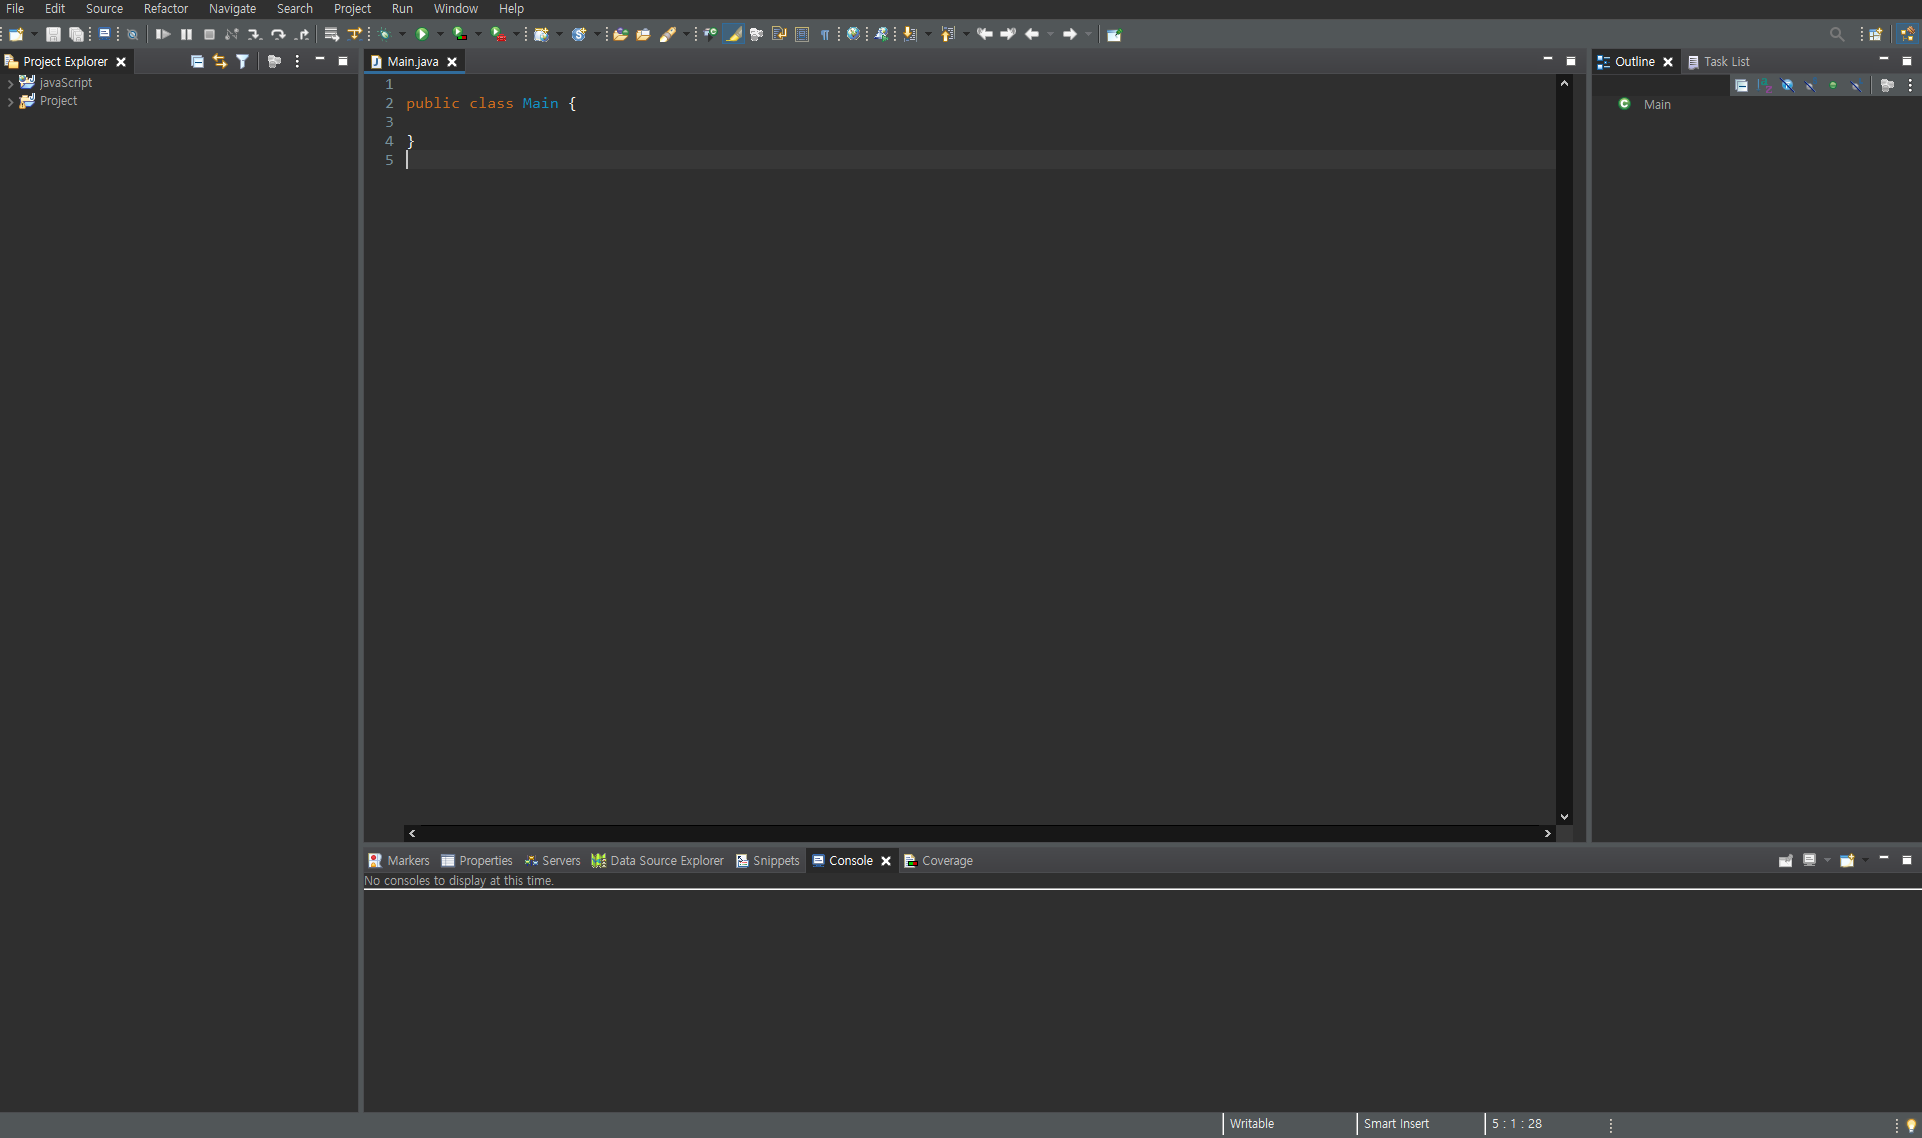Toggle Hide Fields in Outline
This screenshot has height=1138, width=1922.
coord(1787,86)
